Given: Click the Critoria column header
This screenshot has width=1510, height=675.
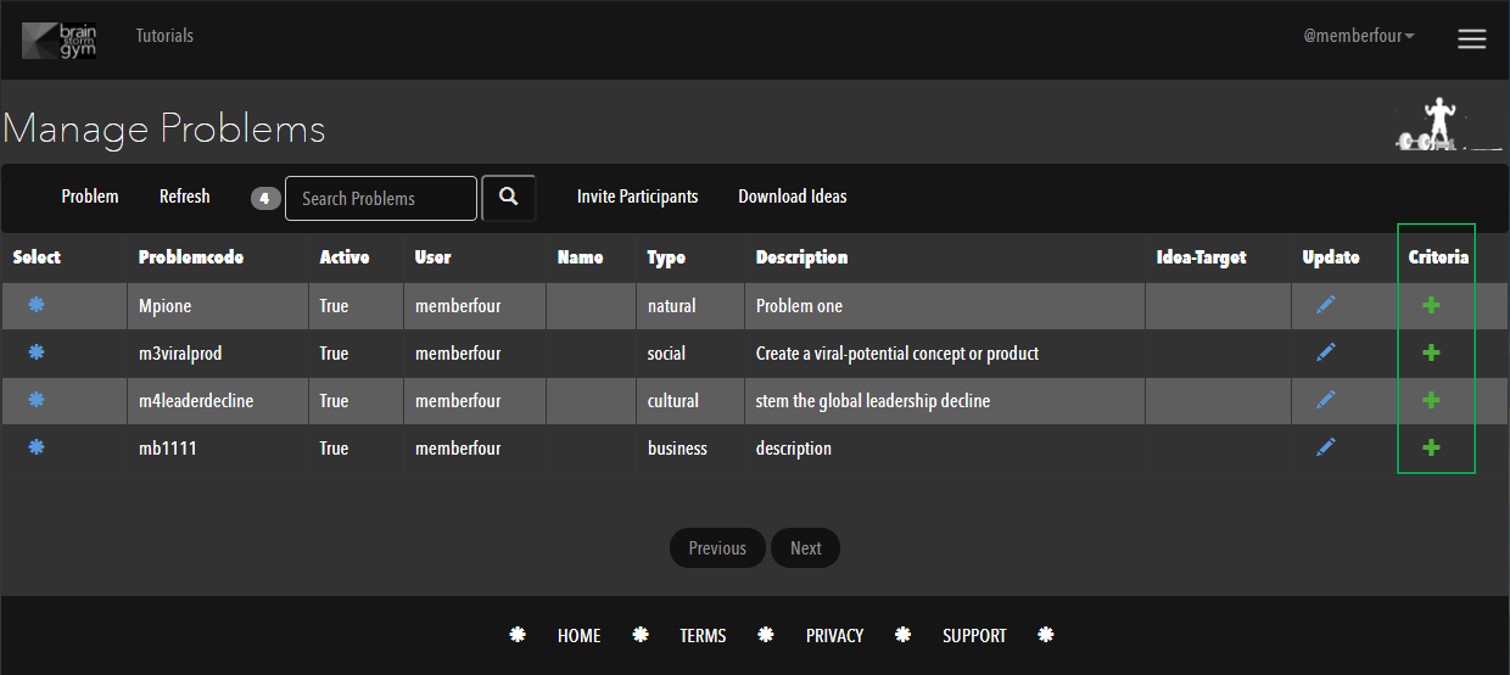Looking at the screenshot, I should (1438, 257).
